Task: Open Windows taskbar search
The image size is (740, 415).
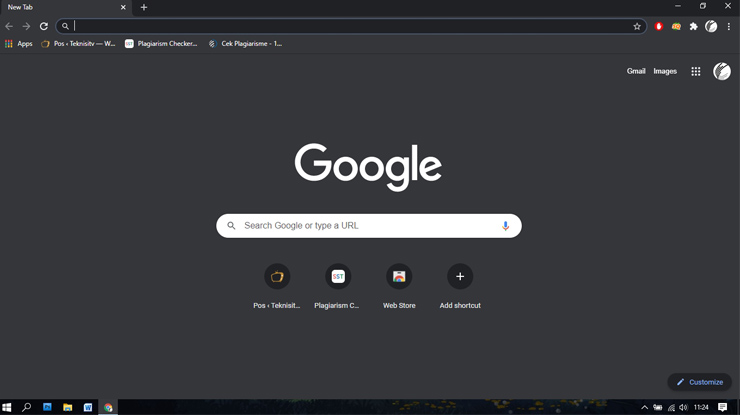Action: pyautogui.click(x=26, y=407)
